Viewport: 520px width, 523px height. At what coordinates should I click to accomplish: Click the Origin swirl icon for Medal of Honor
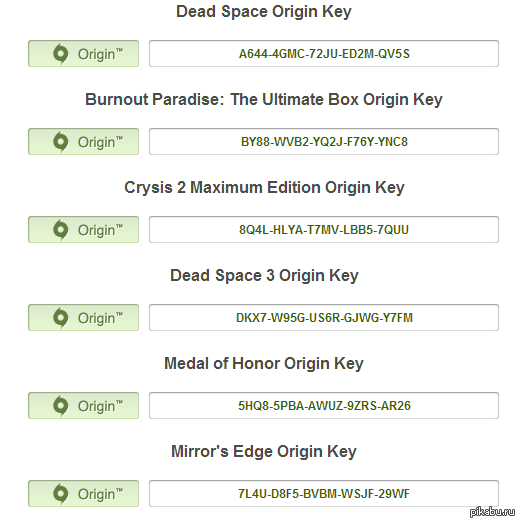61,406
